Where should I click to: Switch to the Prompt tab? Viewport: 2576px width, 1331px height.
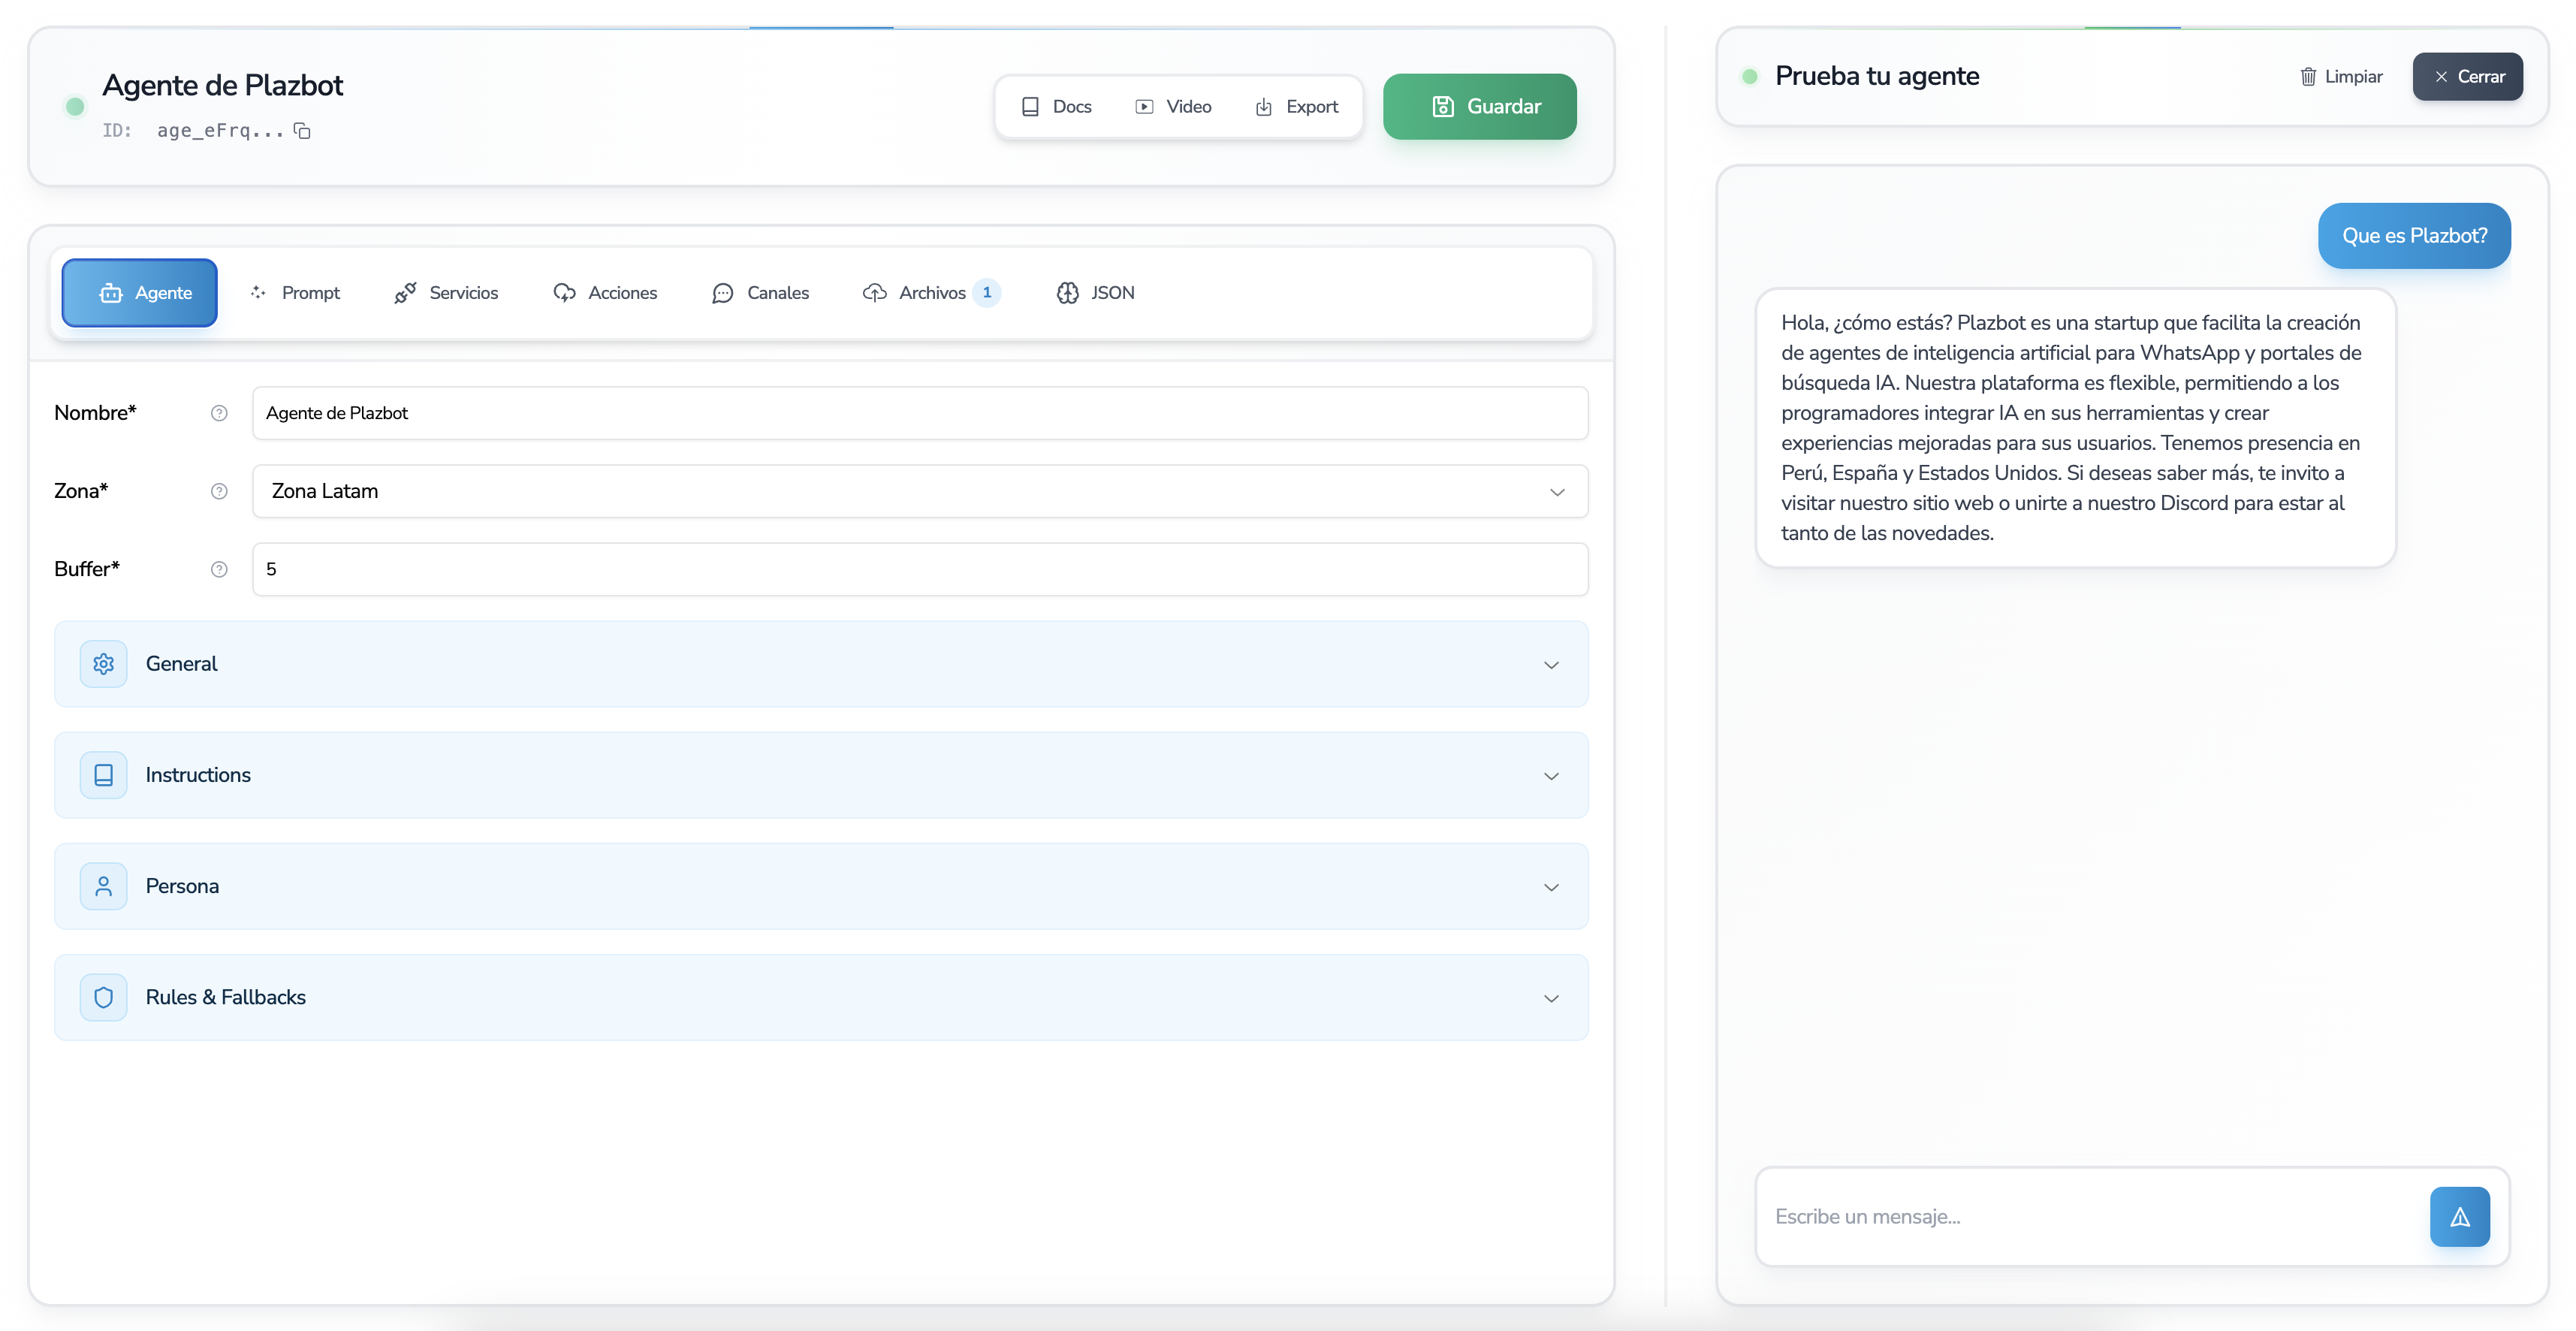[x=296, y=293]
